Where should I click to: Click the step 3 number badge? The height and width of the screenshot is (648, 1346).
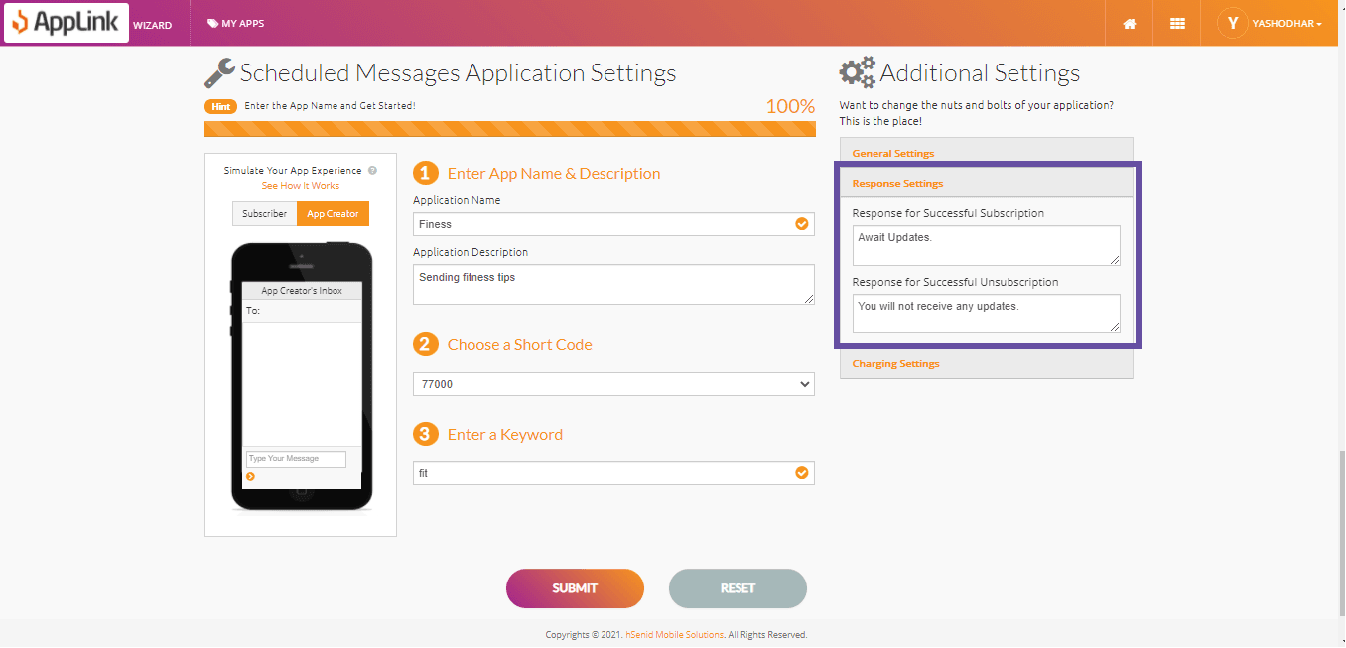point(426,434)
